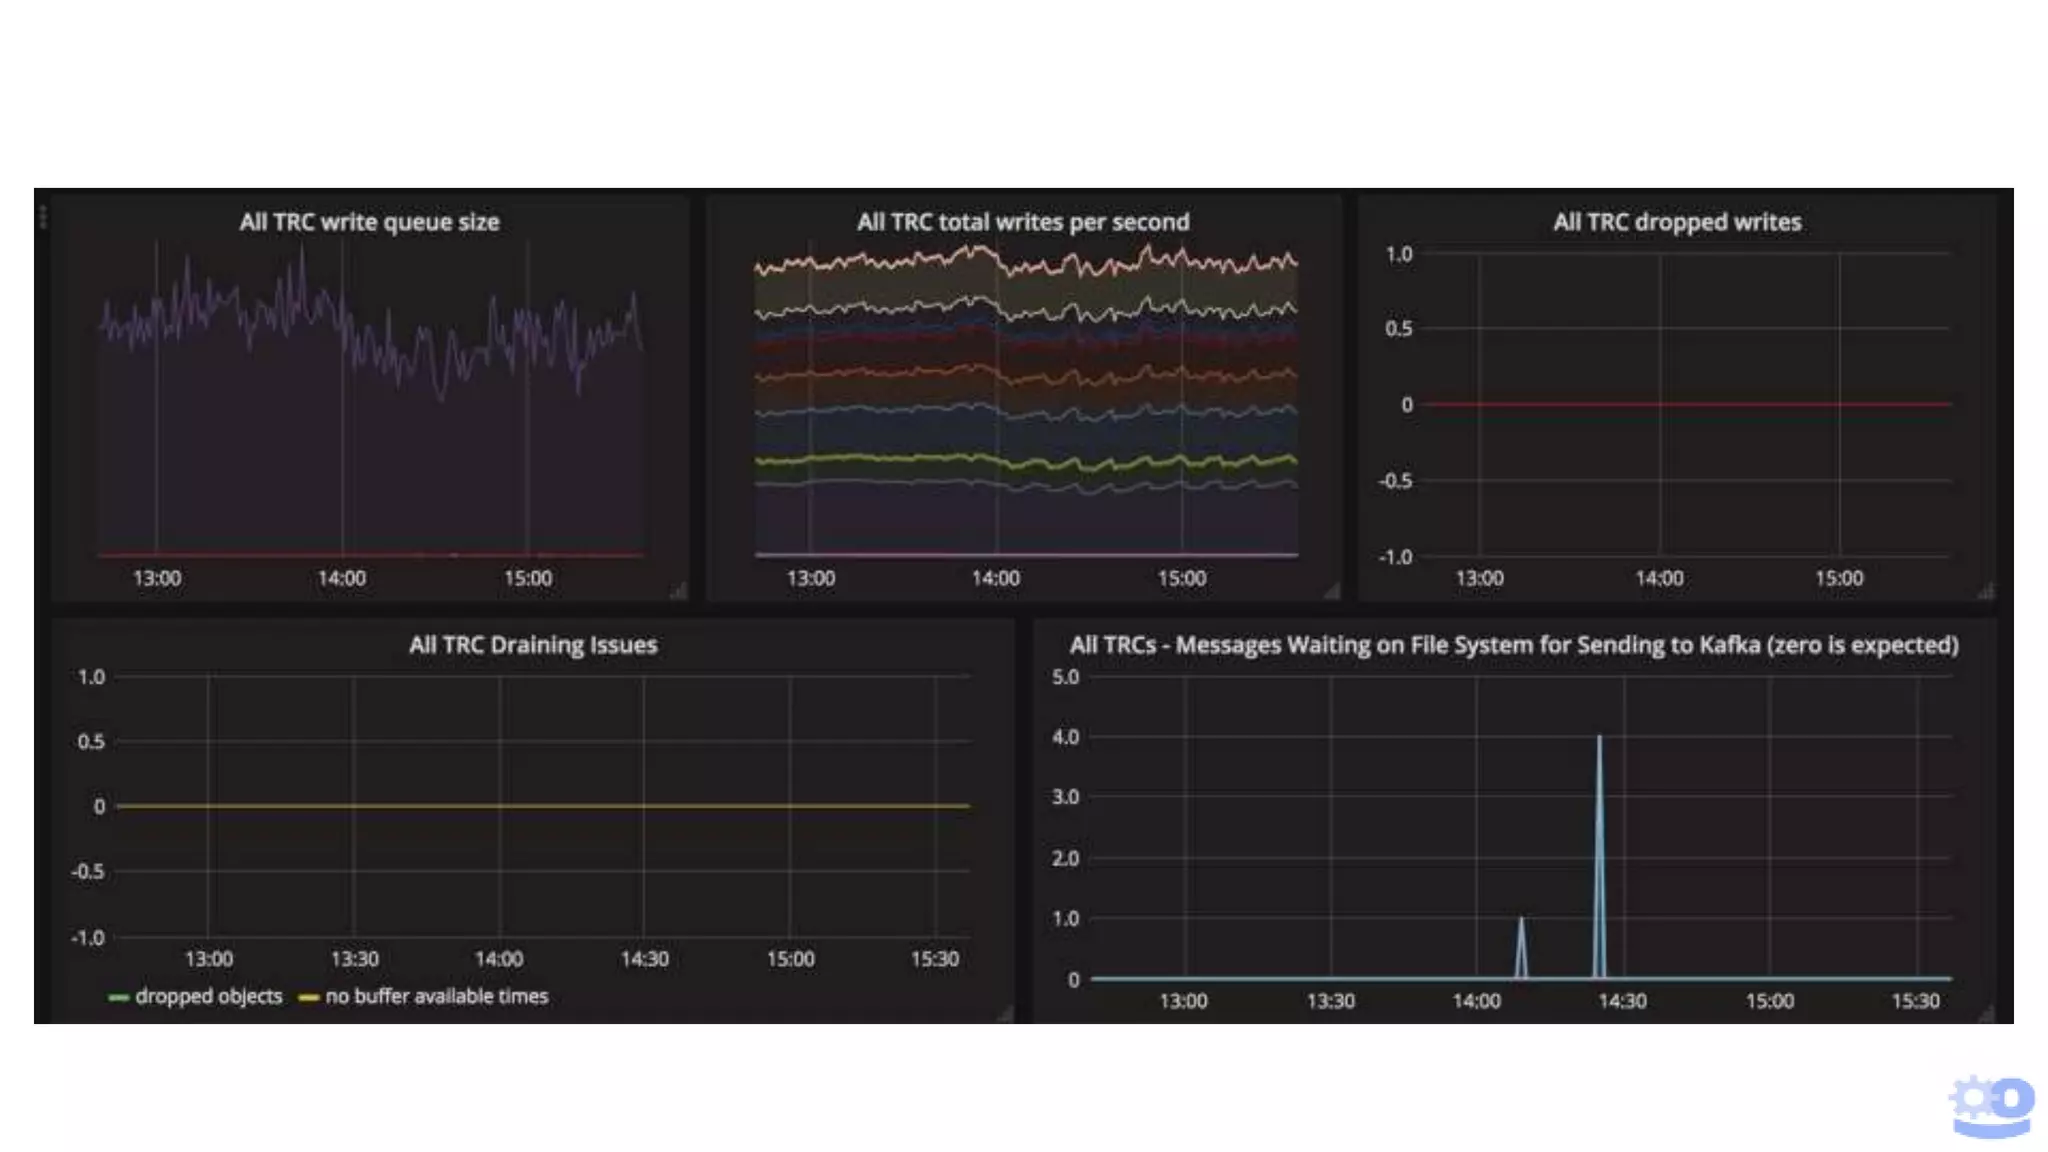The width and height of the screenshot is (2048, 1152).
Task: Click the green color swatch beside 'dropped objects'
Action: pos(119,998)
